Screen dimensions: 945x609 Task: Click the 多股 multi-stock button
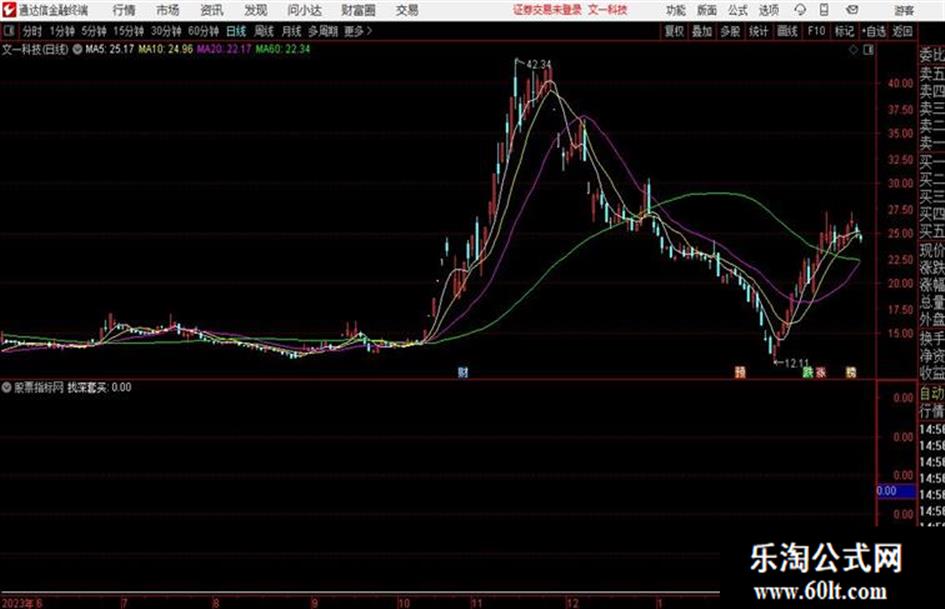pyautogui.click(x=730, y=31)
